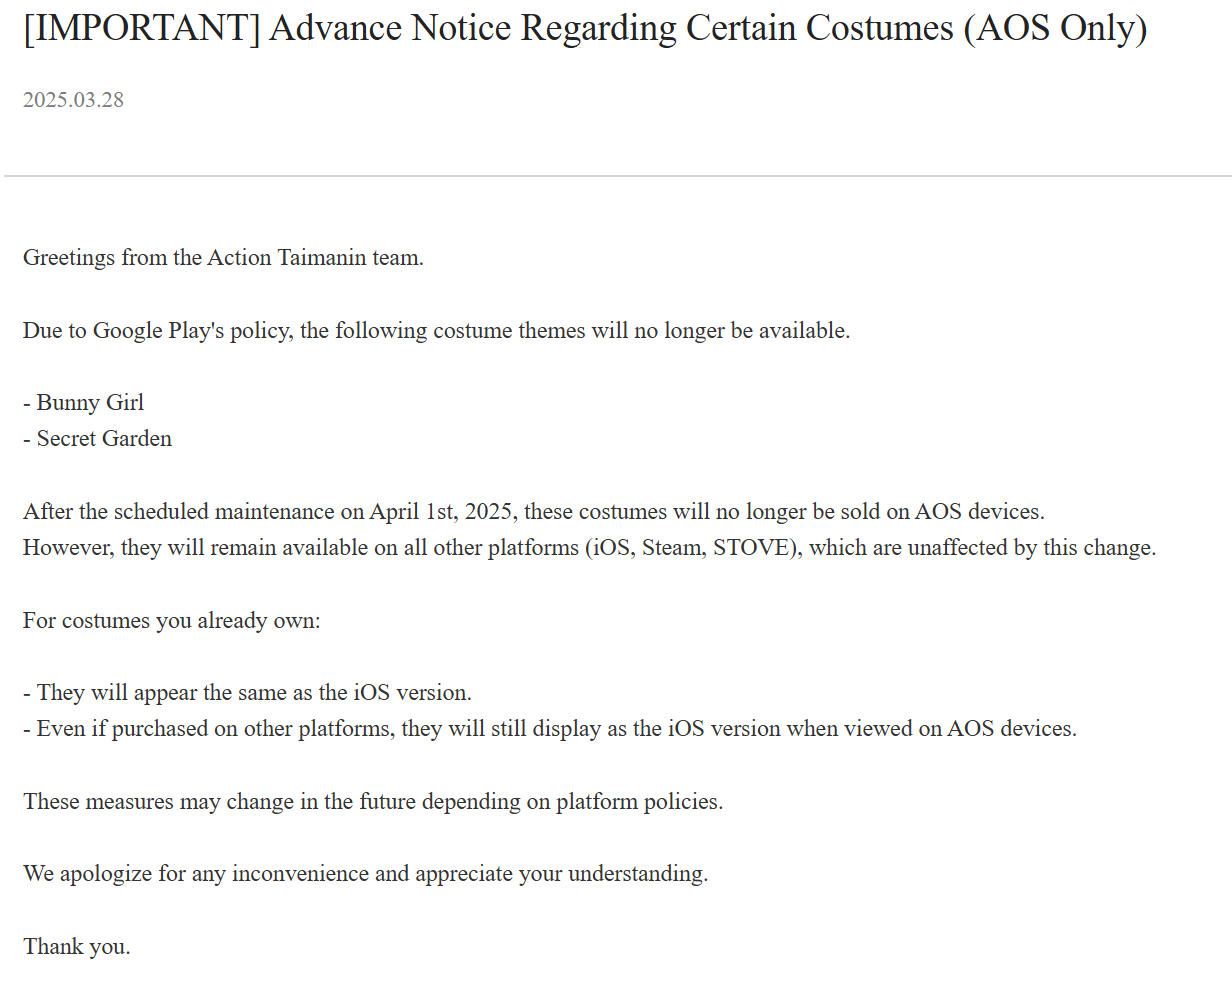Click 'AOS devices' at end of maintenance sentence

(978, 512)
